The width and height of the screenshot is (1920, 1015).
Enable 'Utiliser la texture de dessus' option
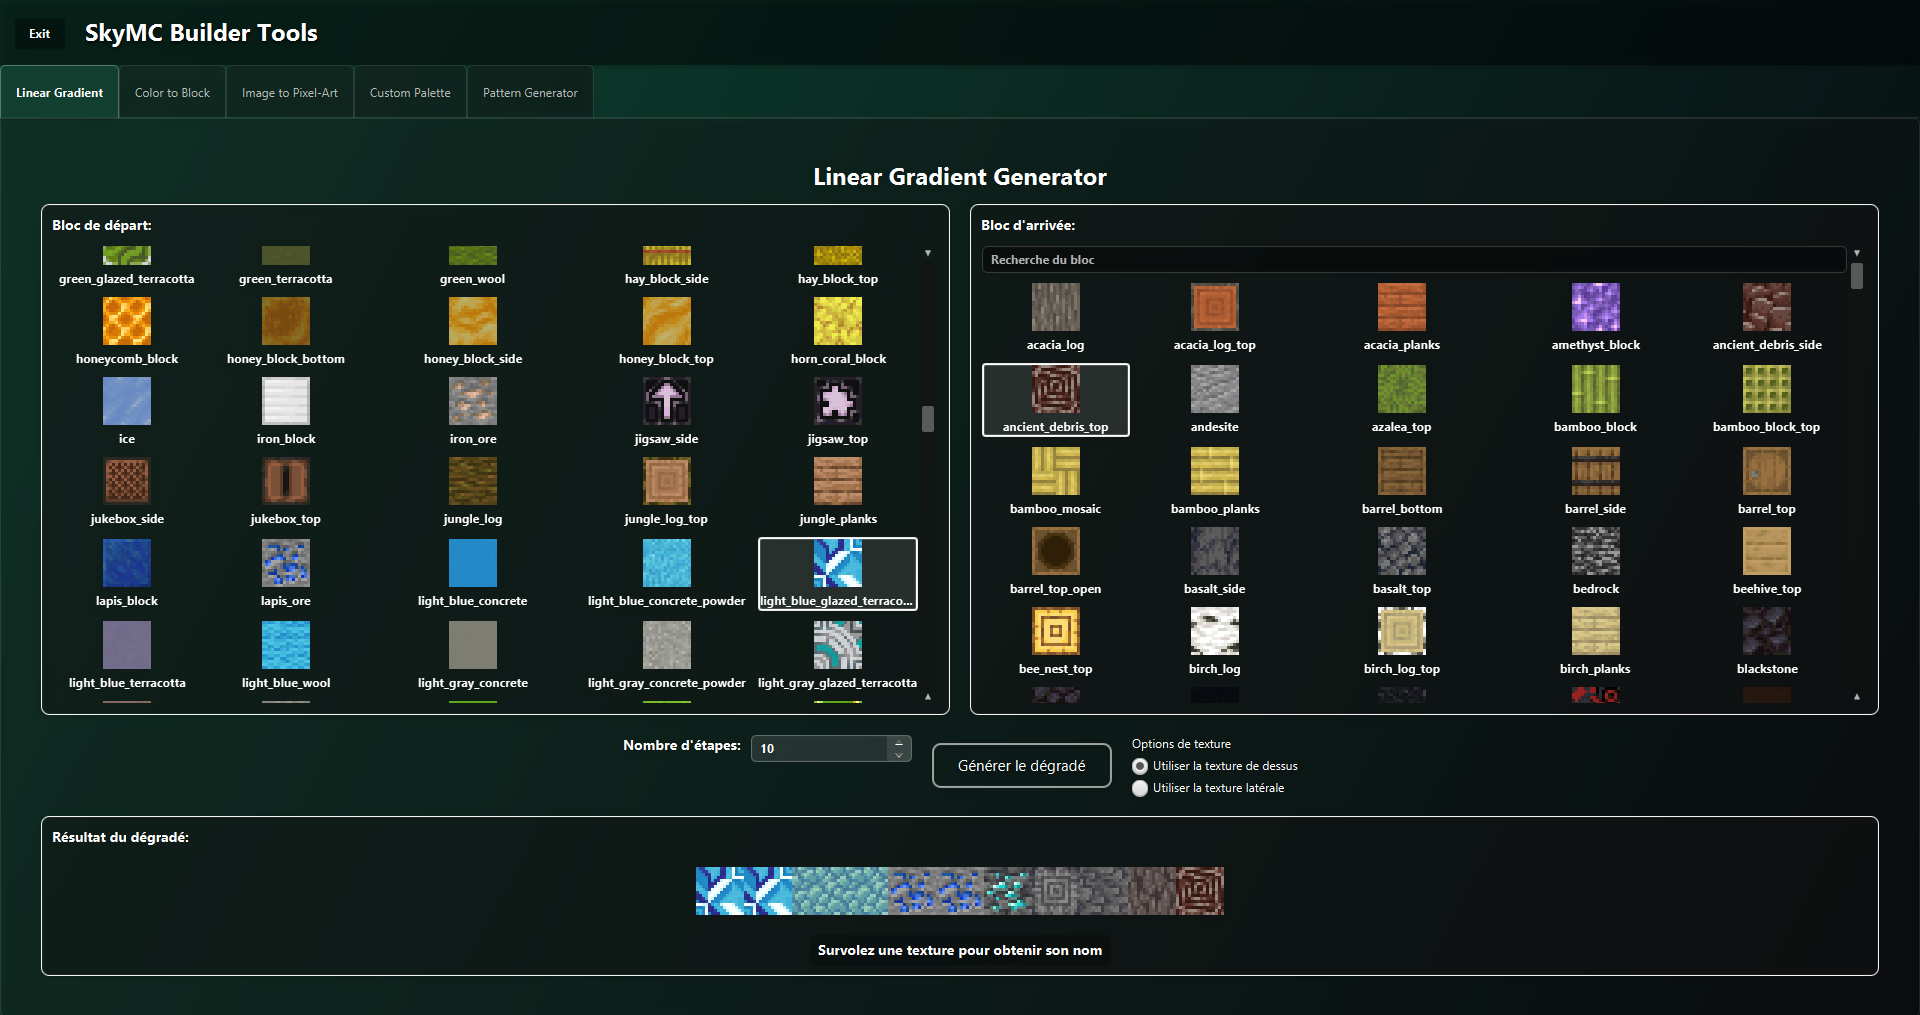1140,766
